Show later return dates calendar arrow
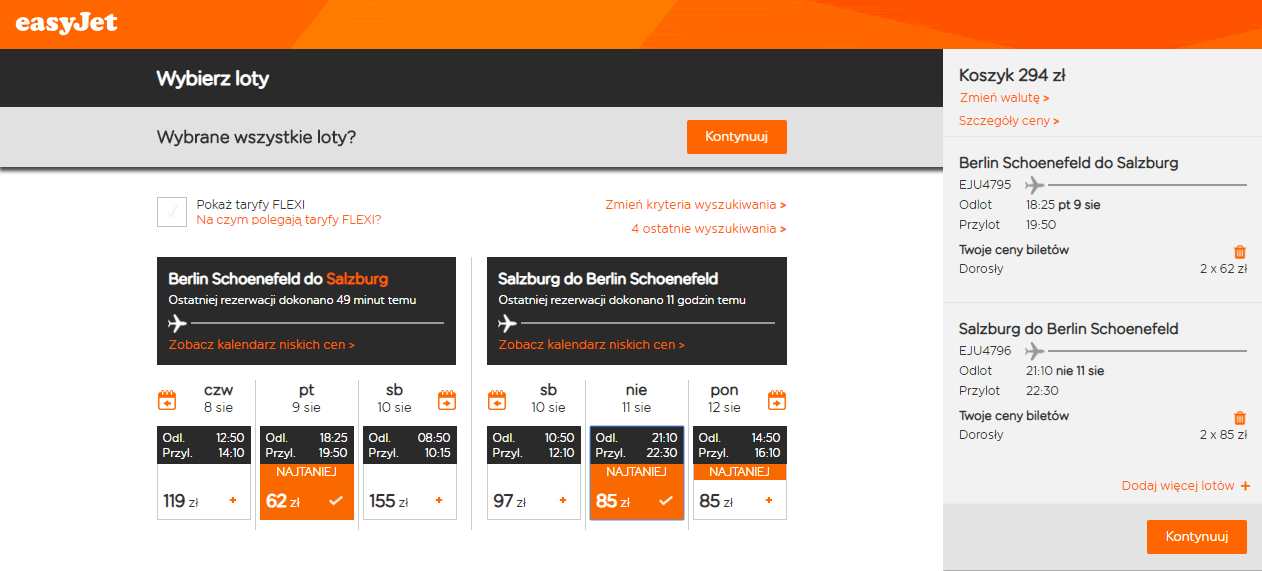This screenshot has width=1262, height=571. click(777, 400)
